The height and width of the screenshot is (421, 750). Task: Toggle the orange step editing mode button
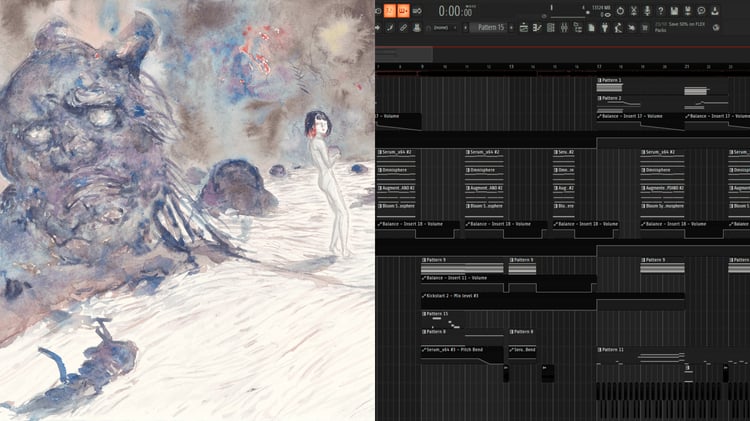(x=403, y=11)
